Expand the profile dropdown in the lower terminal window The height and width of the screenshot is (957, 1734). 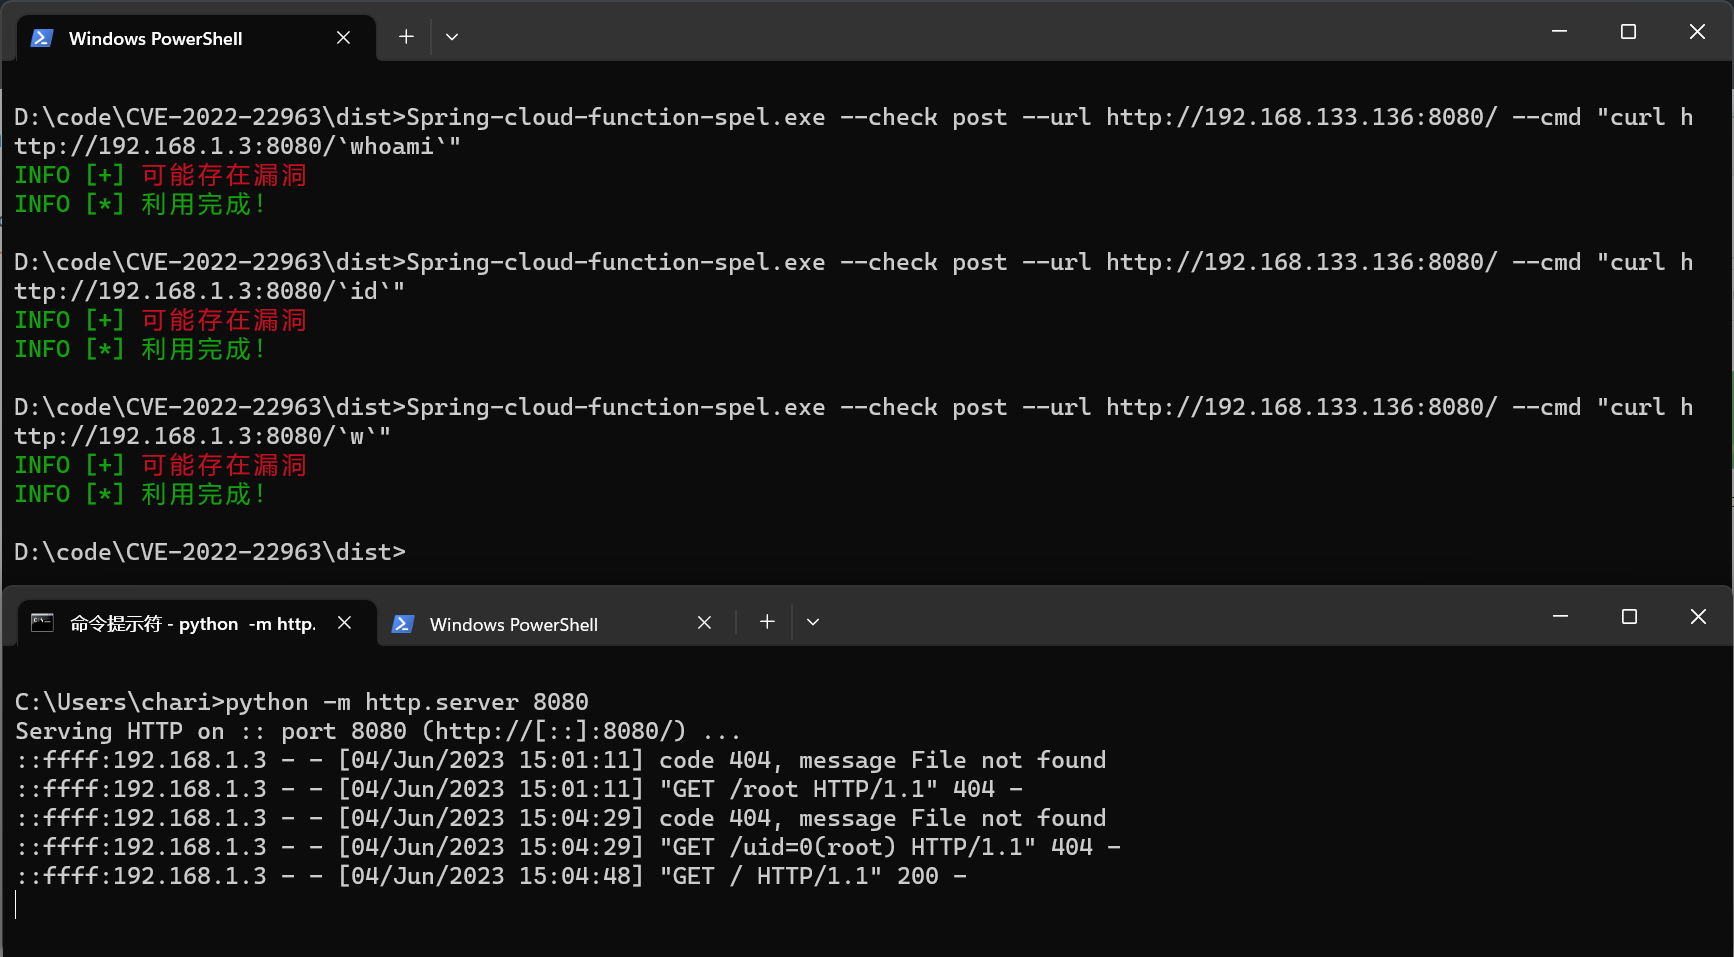coord(813,622)
